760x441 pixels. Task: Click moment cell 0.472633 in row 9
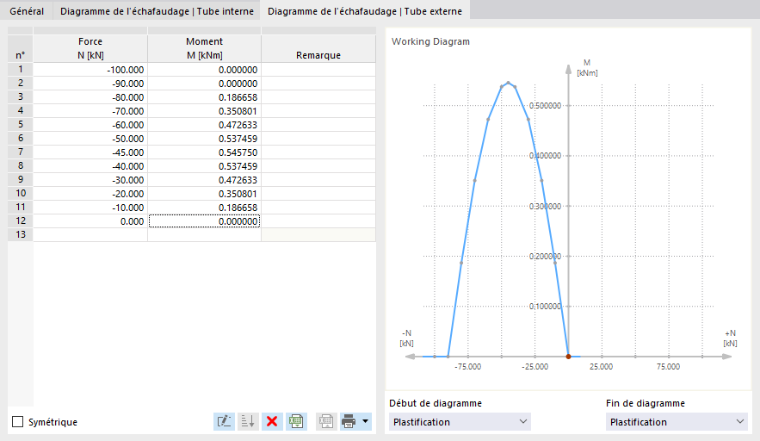pyautogui.click(x=204, y=180)
